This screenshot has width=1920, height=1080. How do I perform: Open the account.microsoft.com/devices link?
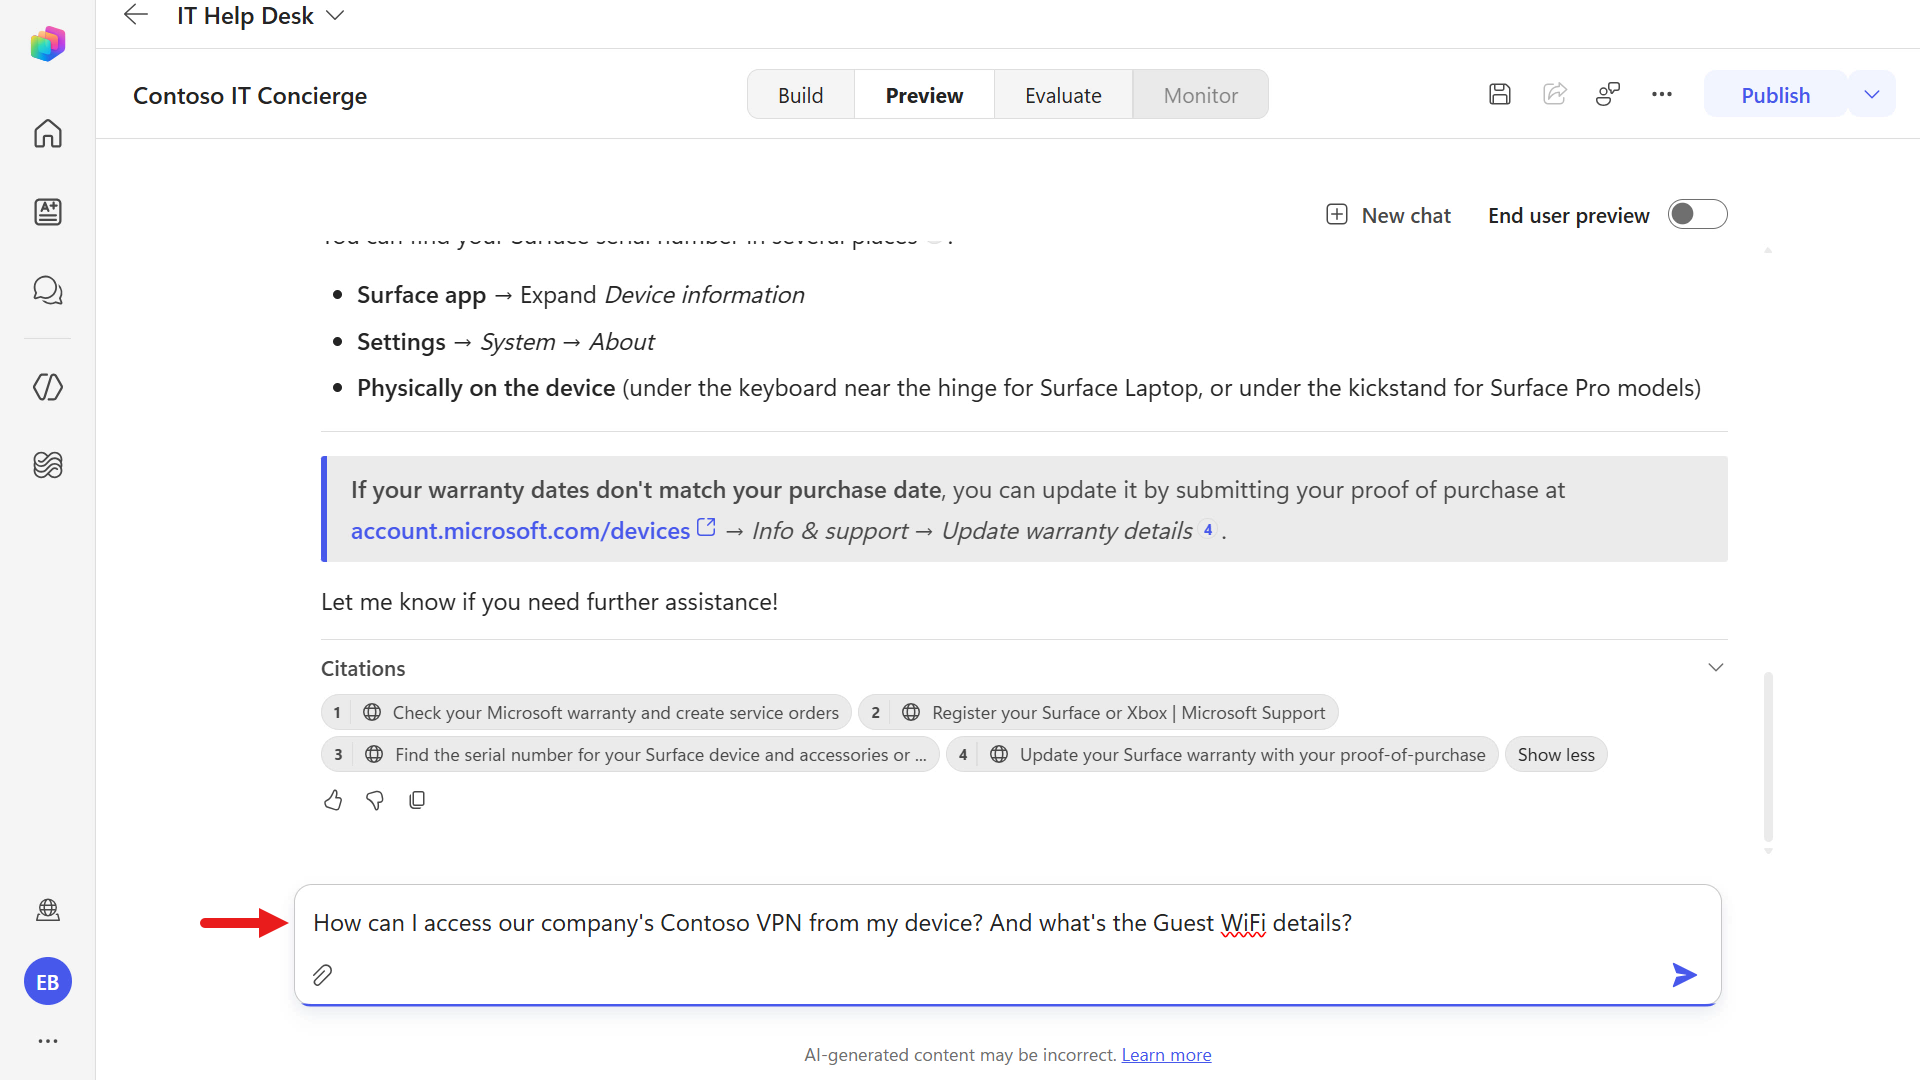[x=520, y=531]
